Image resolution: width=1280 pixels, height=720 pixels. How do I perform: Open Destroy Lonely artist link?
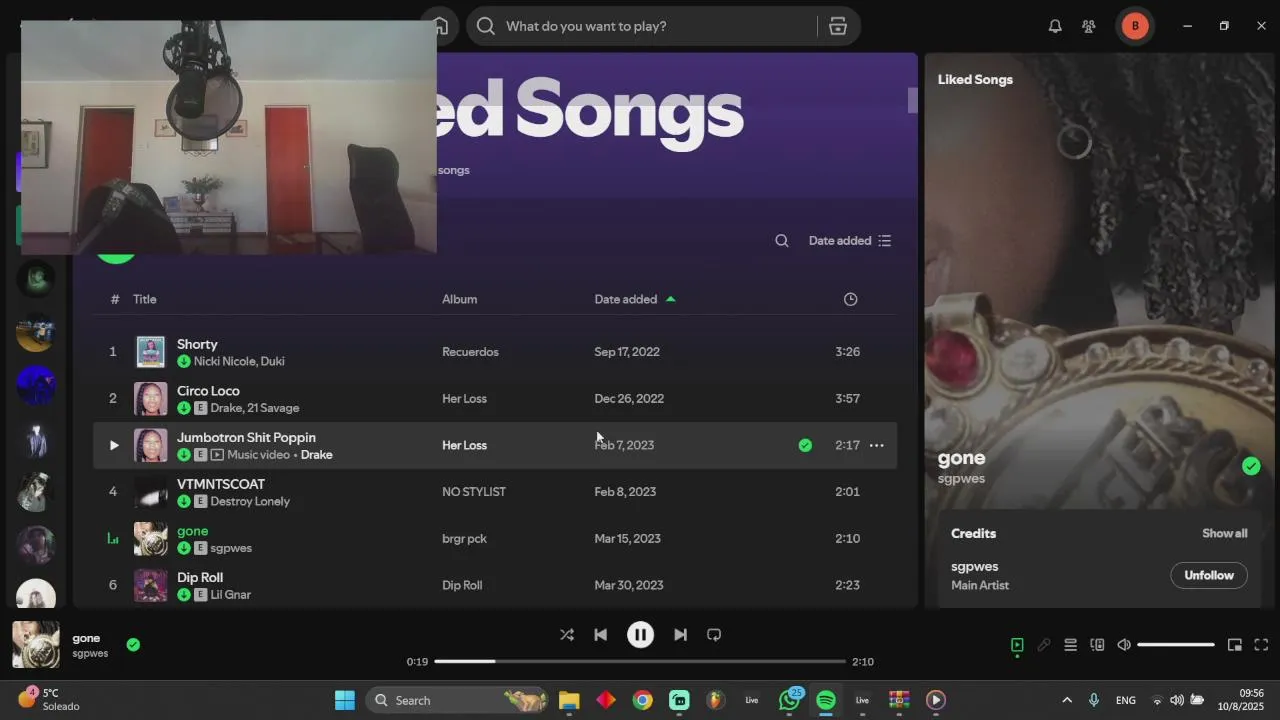point(250,501)
